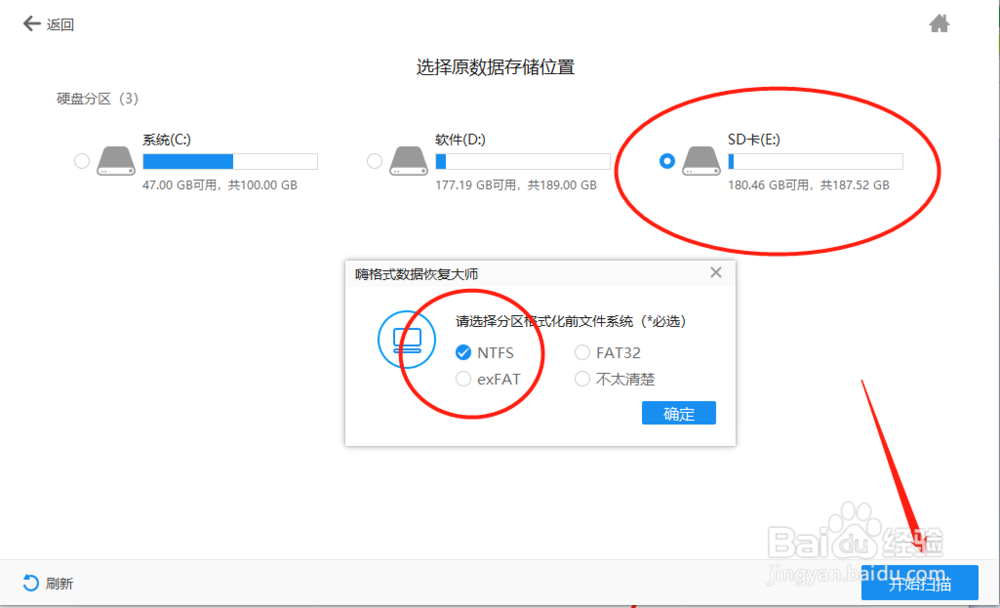Click the blue partition icon in the dialog

click(406, 339)
